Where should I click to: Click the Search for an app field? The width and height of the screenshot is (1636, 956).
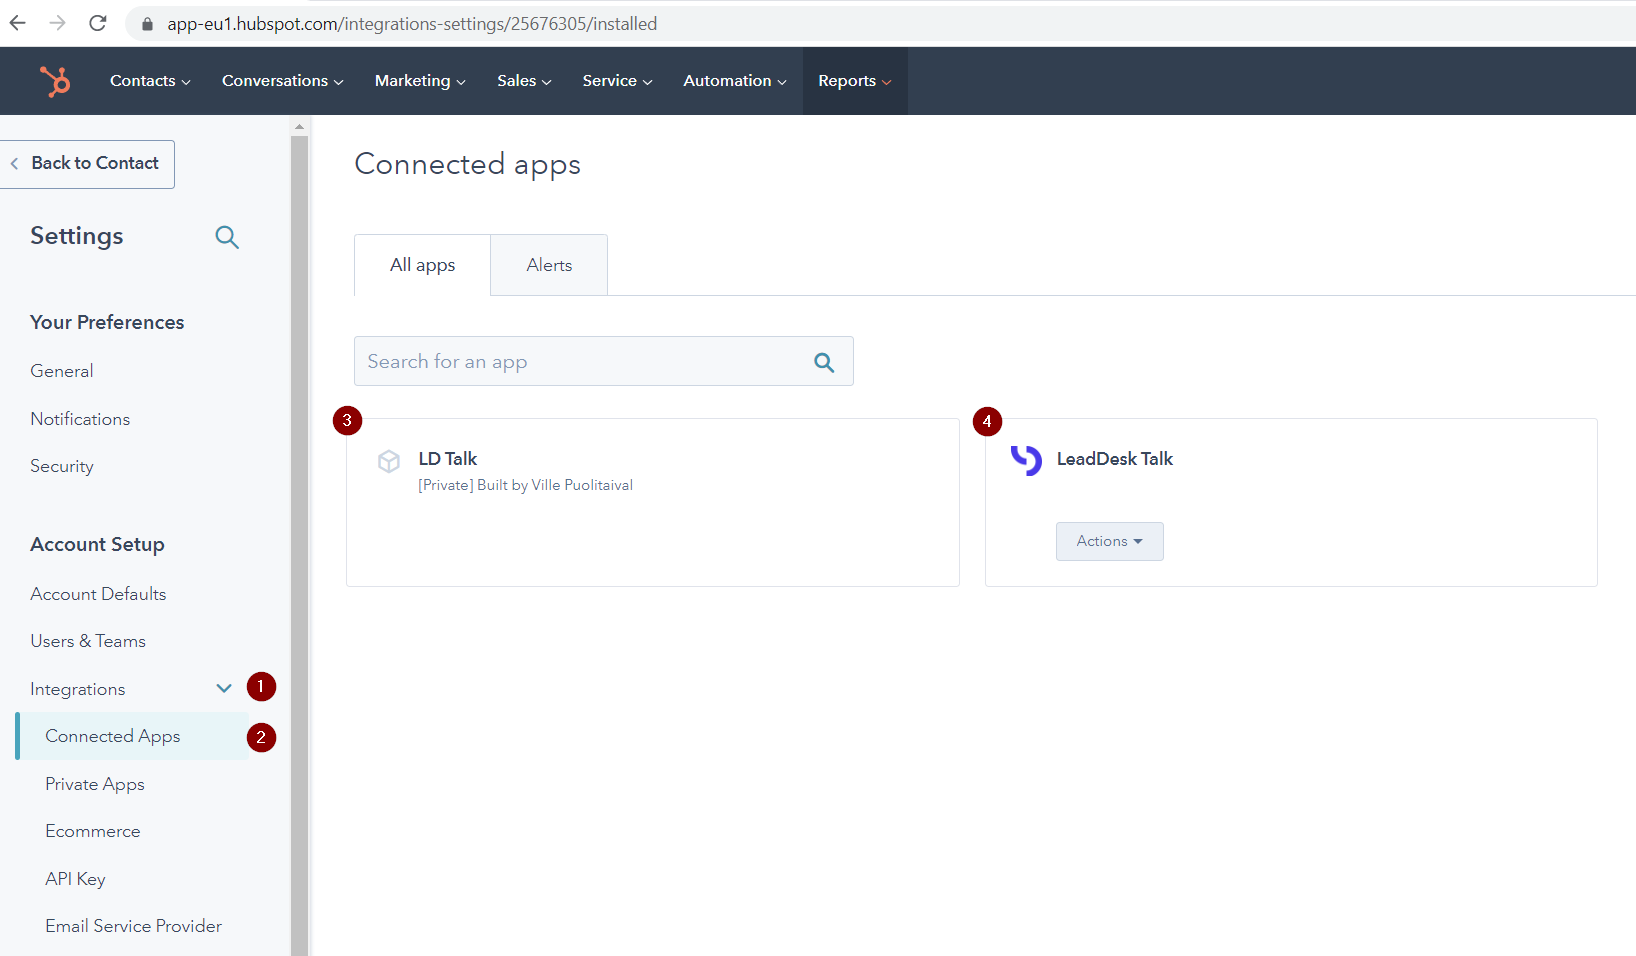click(603, 361)
